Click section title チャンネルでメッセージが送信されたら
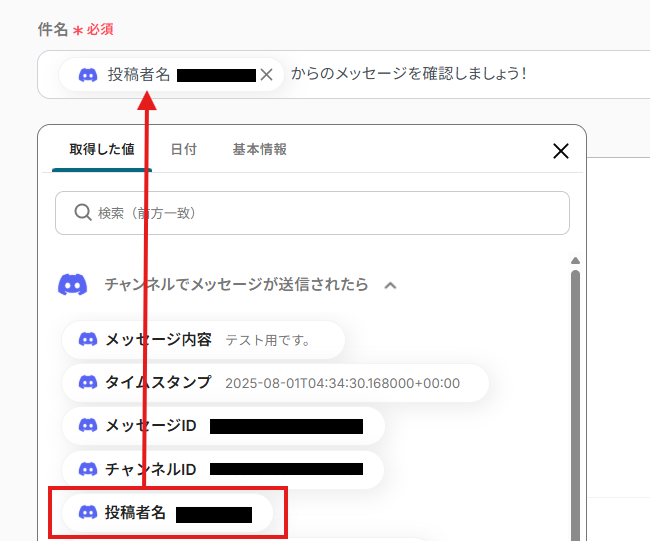The image size is (650, 541). point(236,284)
